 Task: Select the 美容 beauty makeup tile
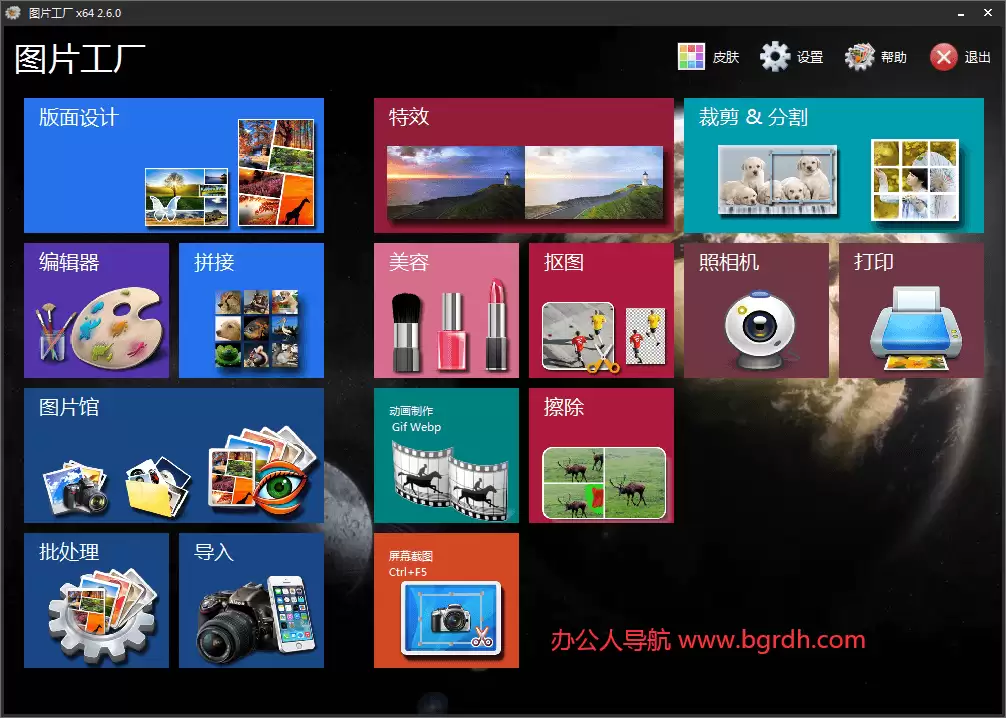[x=447, y=311]
